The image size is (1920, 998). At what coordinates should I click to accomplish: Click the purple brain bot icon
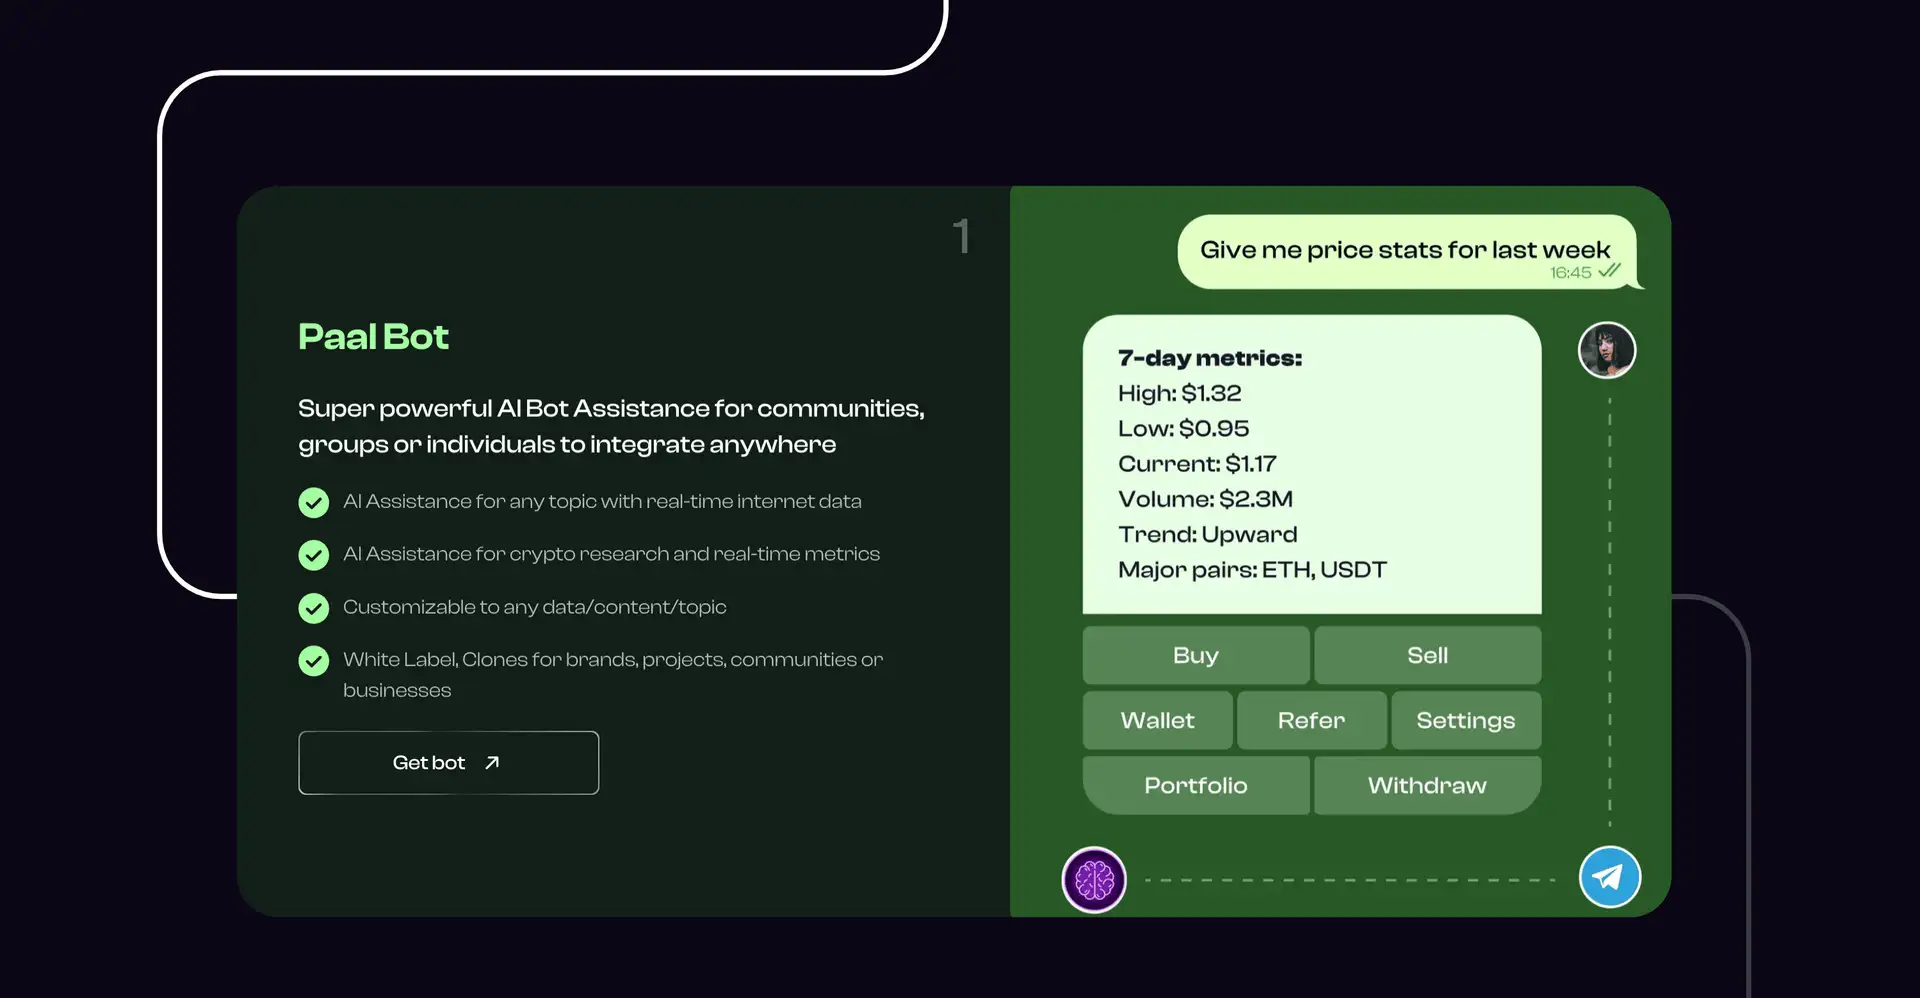pyautogui.click(x=1094, y=880)
